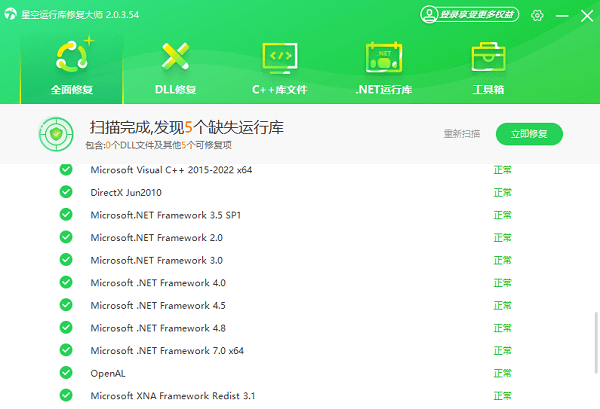
Task: Click the 包含:0个DLL文件 summary line
Action: pos(158,145)
